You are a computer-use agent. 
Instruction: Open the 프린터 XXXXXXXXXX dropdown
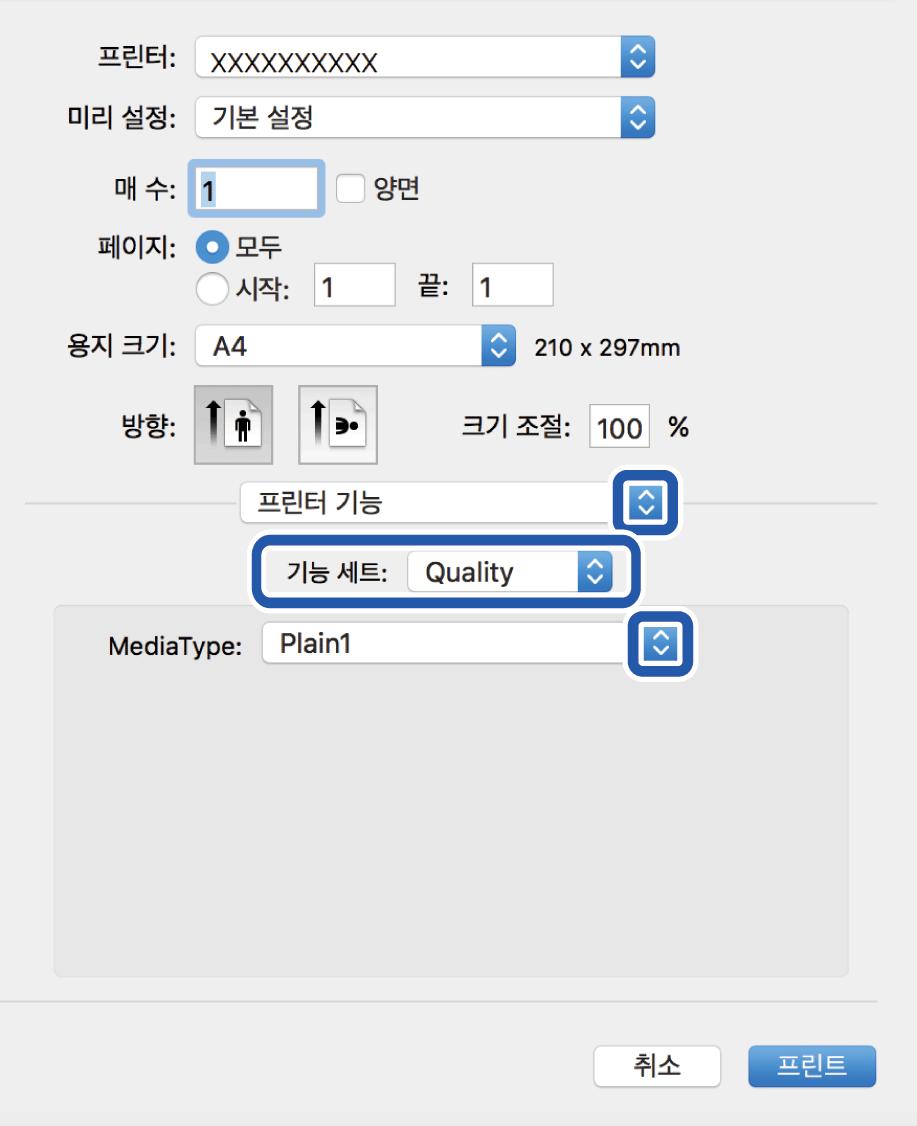point(408,60)
